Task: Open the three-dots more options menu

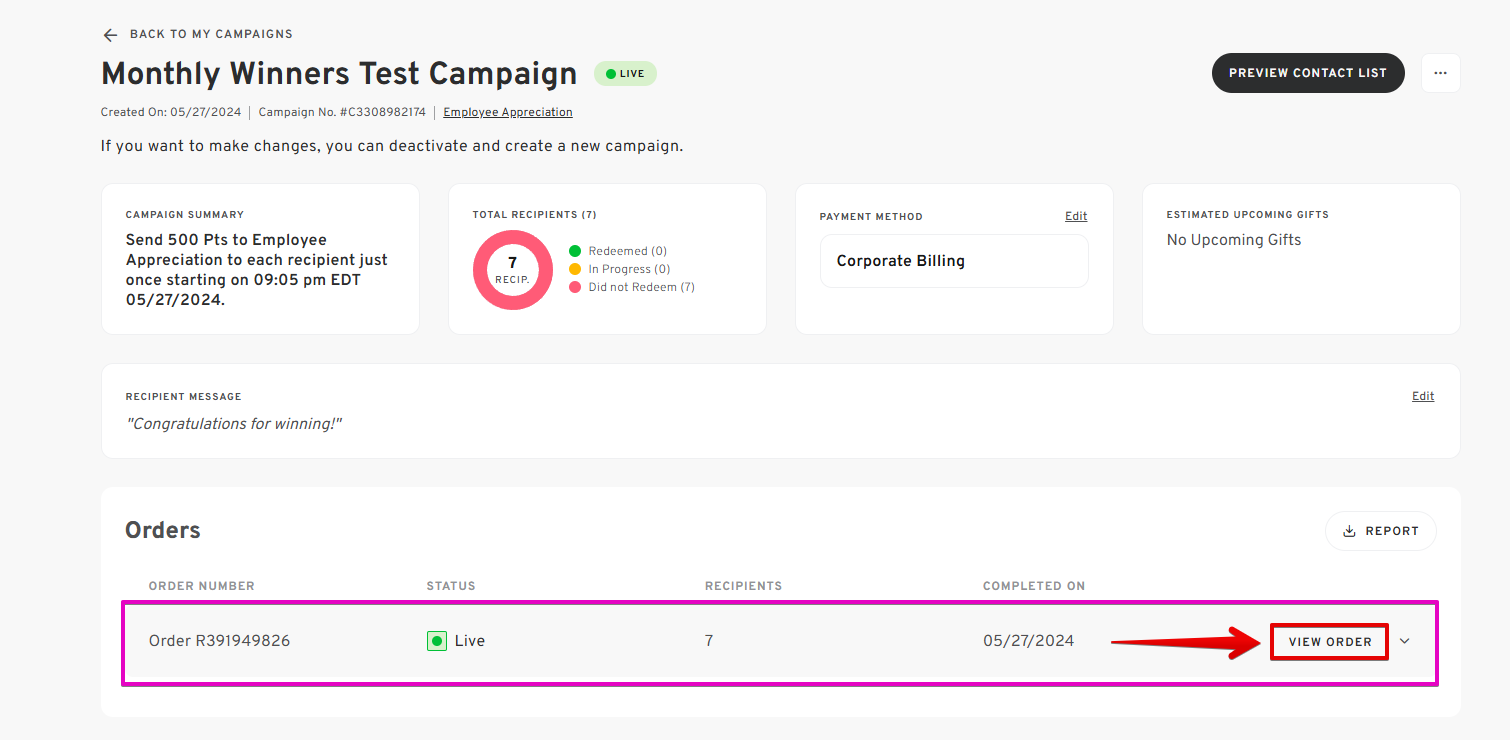Action: pos(1440,73)
